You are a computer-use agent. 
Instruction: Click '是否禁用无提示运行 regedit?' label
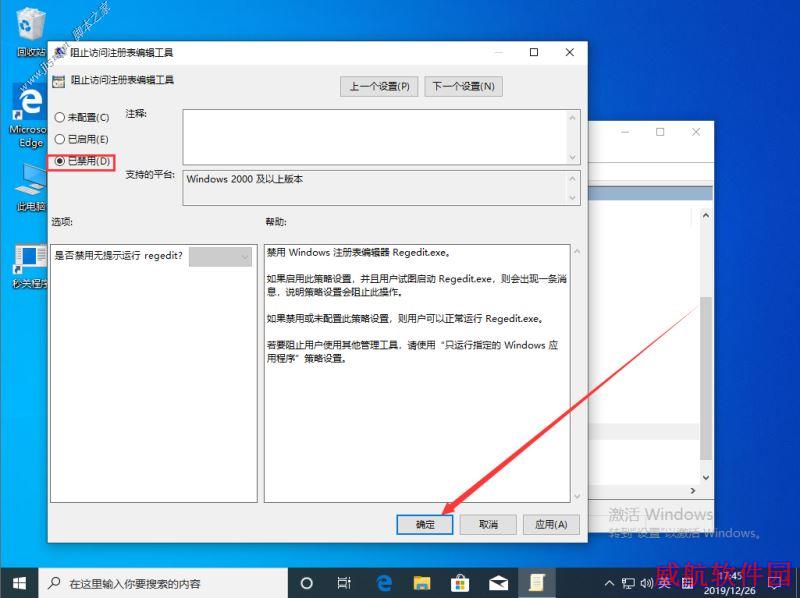(118, 256)
